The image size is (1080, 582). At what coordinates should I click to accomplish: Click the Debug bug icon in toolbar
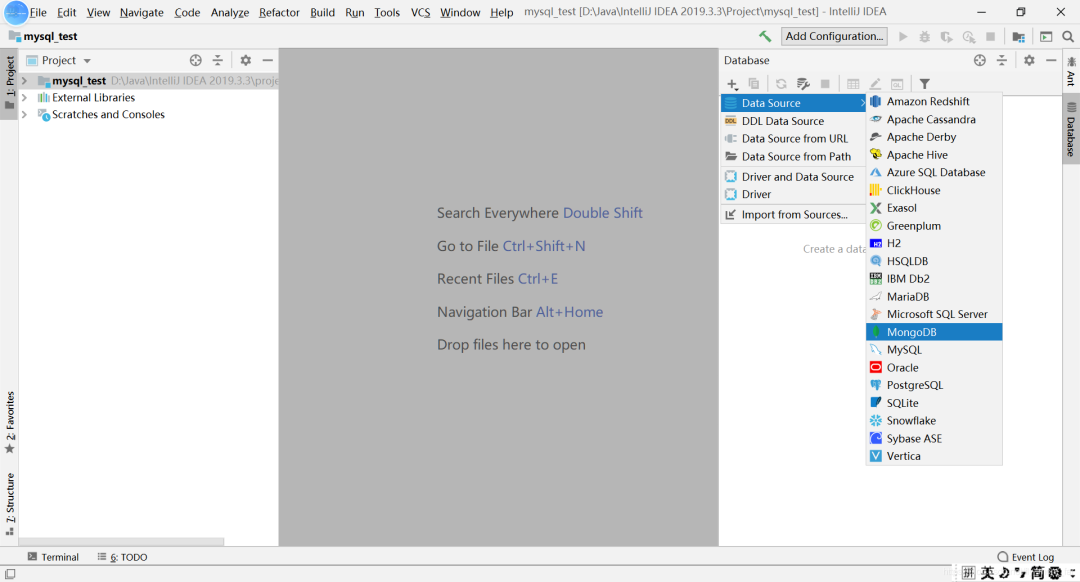click(925, 37)
